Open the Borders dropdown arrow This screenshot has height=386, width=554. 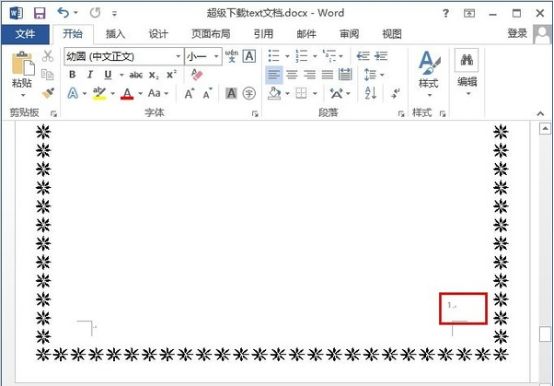[315, 94]
